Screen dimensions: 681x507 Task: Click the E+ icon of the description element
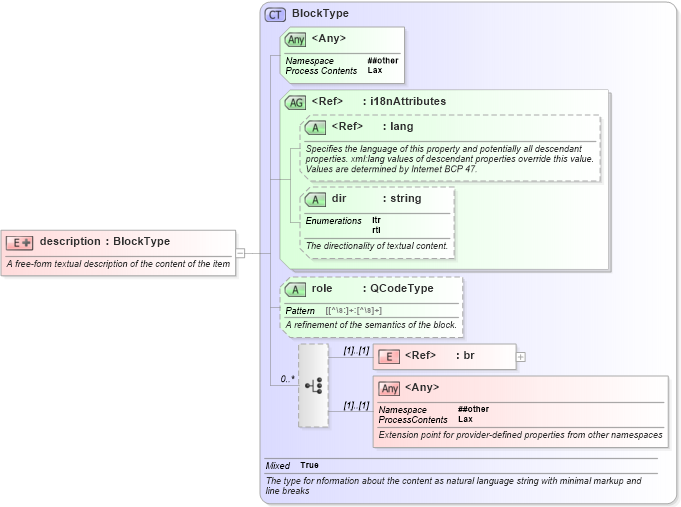point(20,243)
